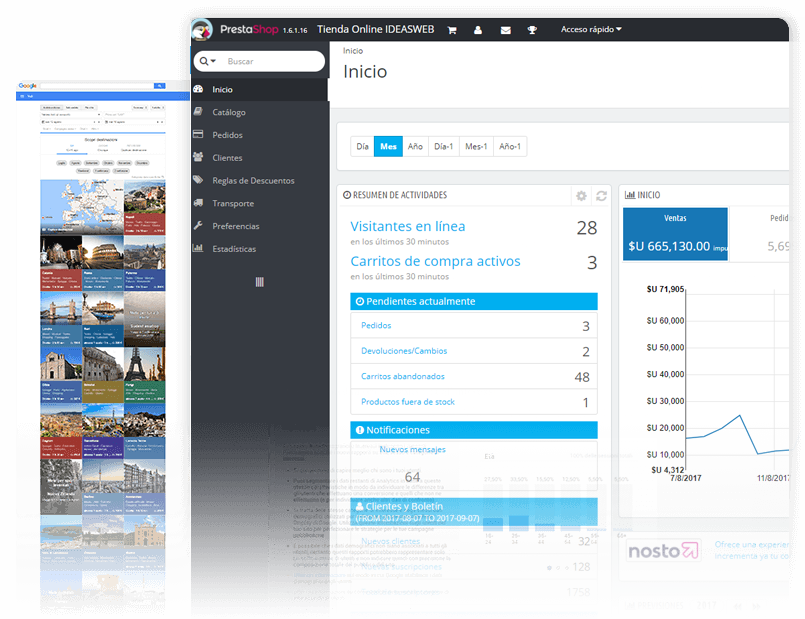Image resolution: width=805 pixels, height=619 pixels.
Task: Open the shopping cart icon in header
Action: [452, 30]
